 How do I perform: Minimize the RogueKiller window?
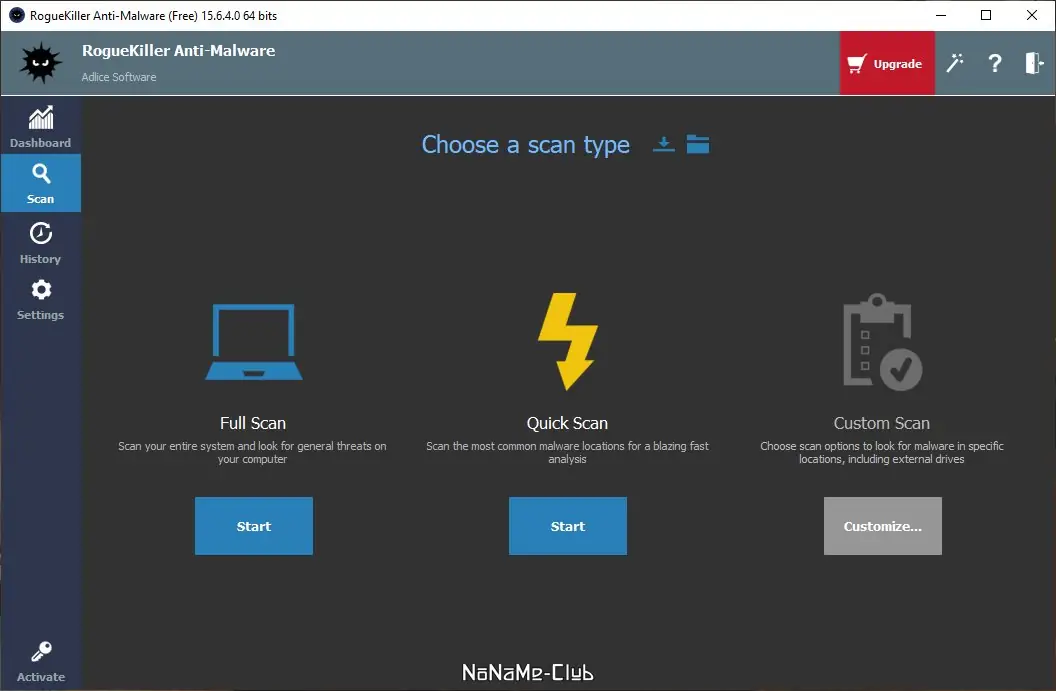tap(941, 15)
